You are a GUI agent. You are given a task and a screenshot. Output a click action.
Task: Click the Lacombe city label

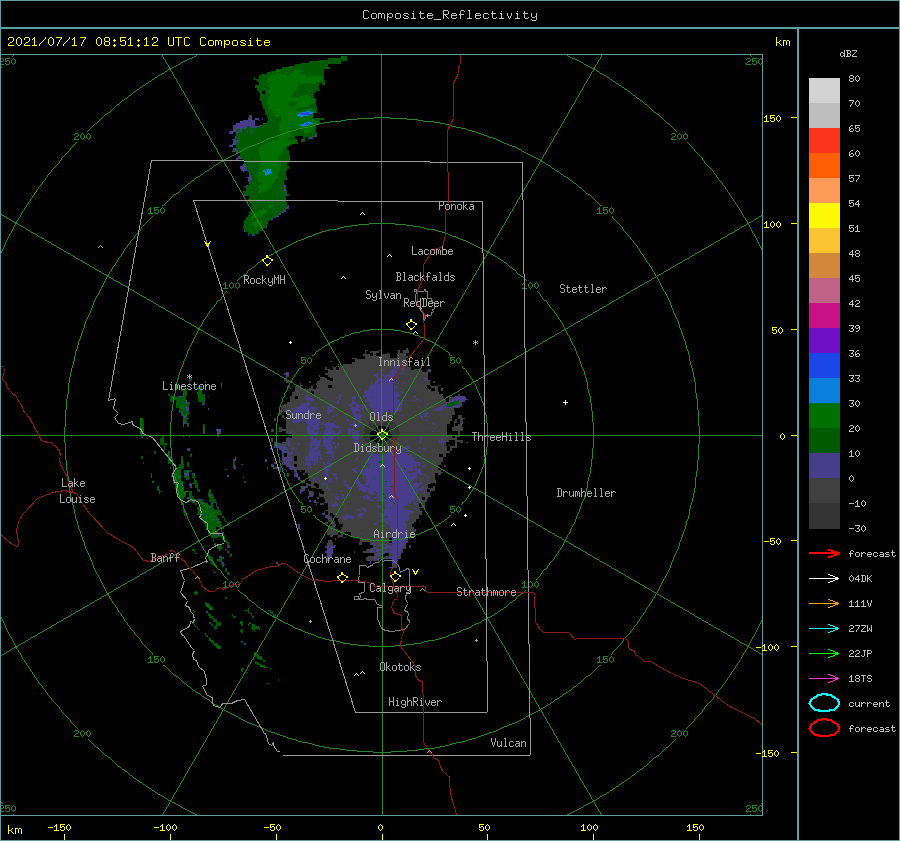(432, 251)
